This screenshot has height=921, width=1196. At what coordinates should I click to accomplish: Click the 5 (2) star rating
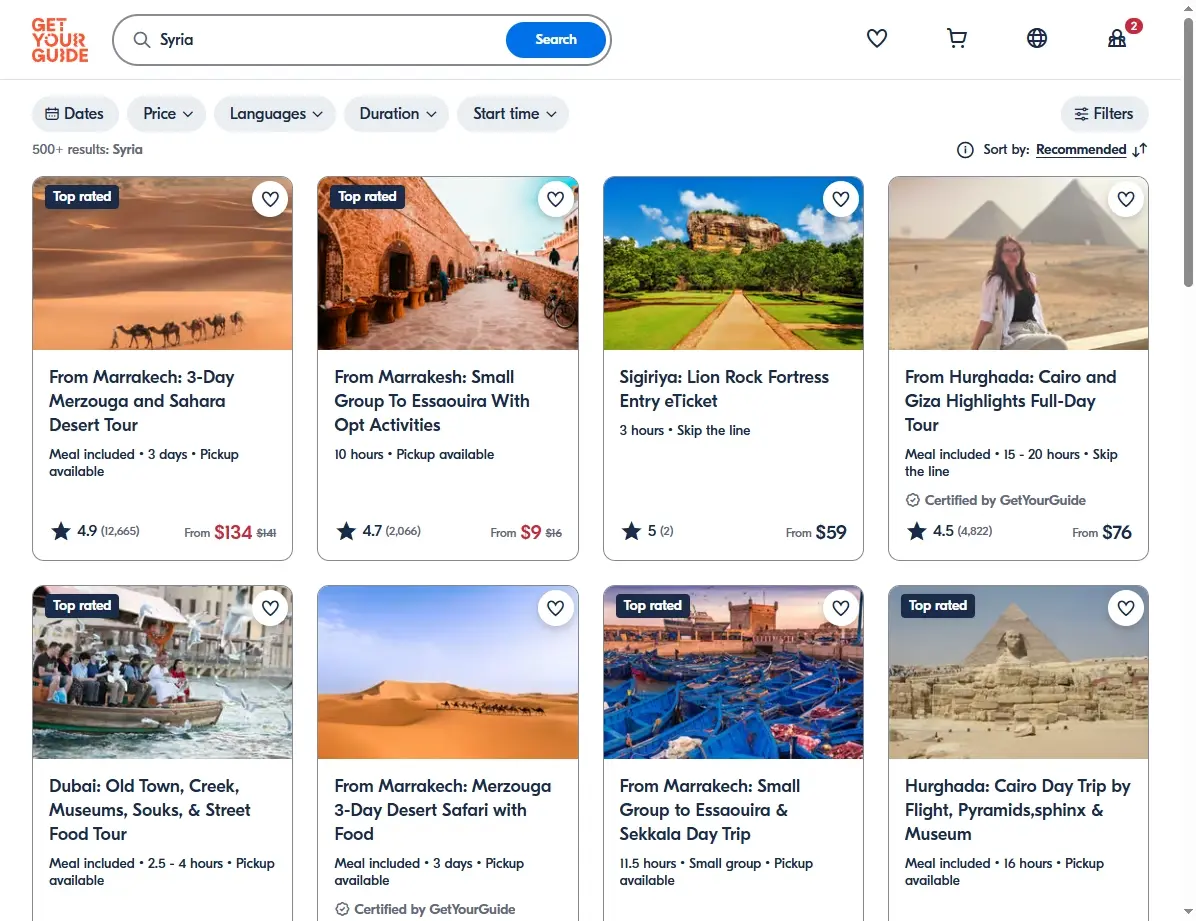pyautogui.click(x=648, y=530)
